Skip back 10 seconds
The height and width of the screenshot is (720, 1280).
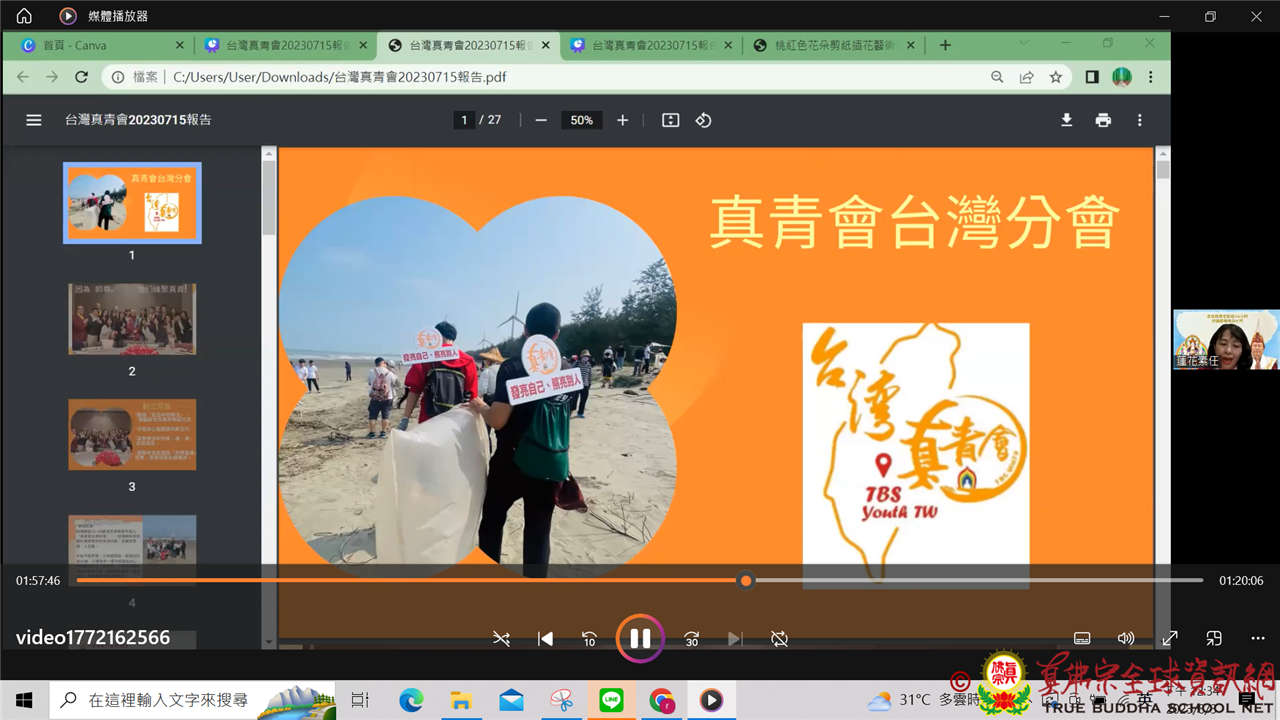point(590,638)
